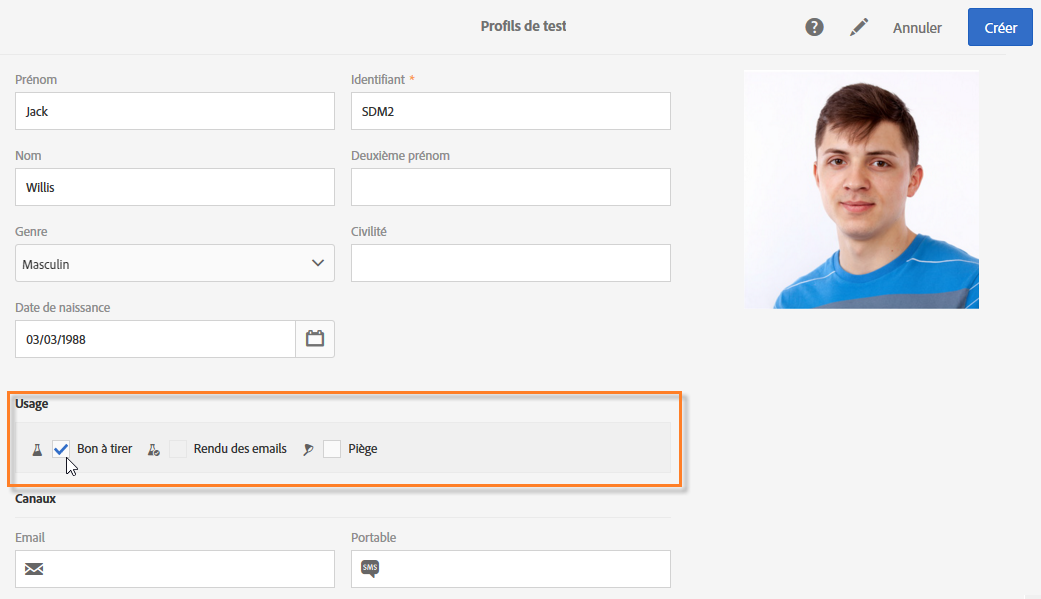Select the Identifiant field with SDM2
Screen dimensions: 1041x599
point(510,111)
